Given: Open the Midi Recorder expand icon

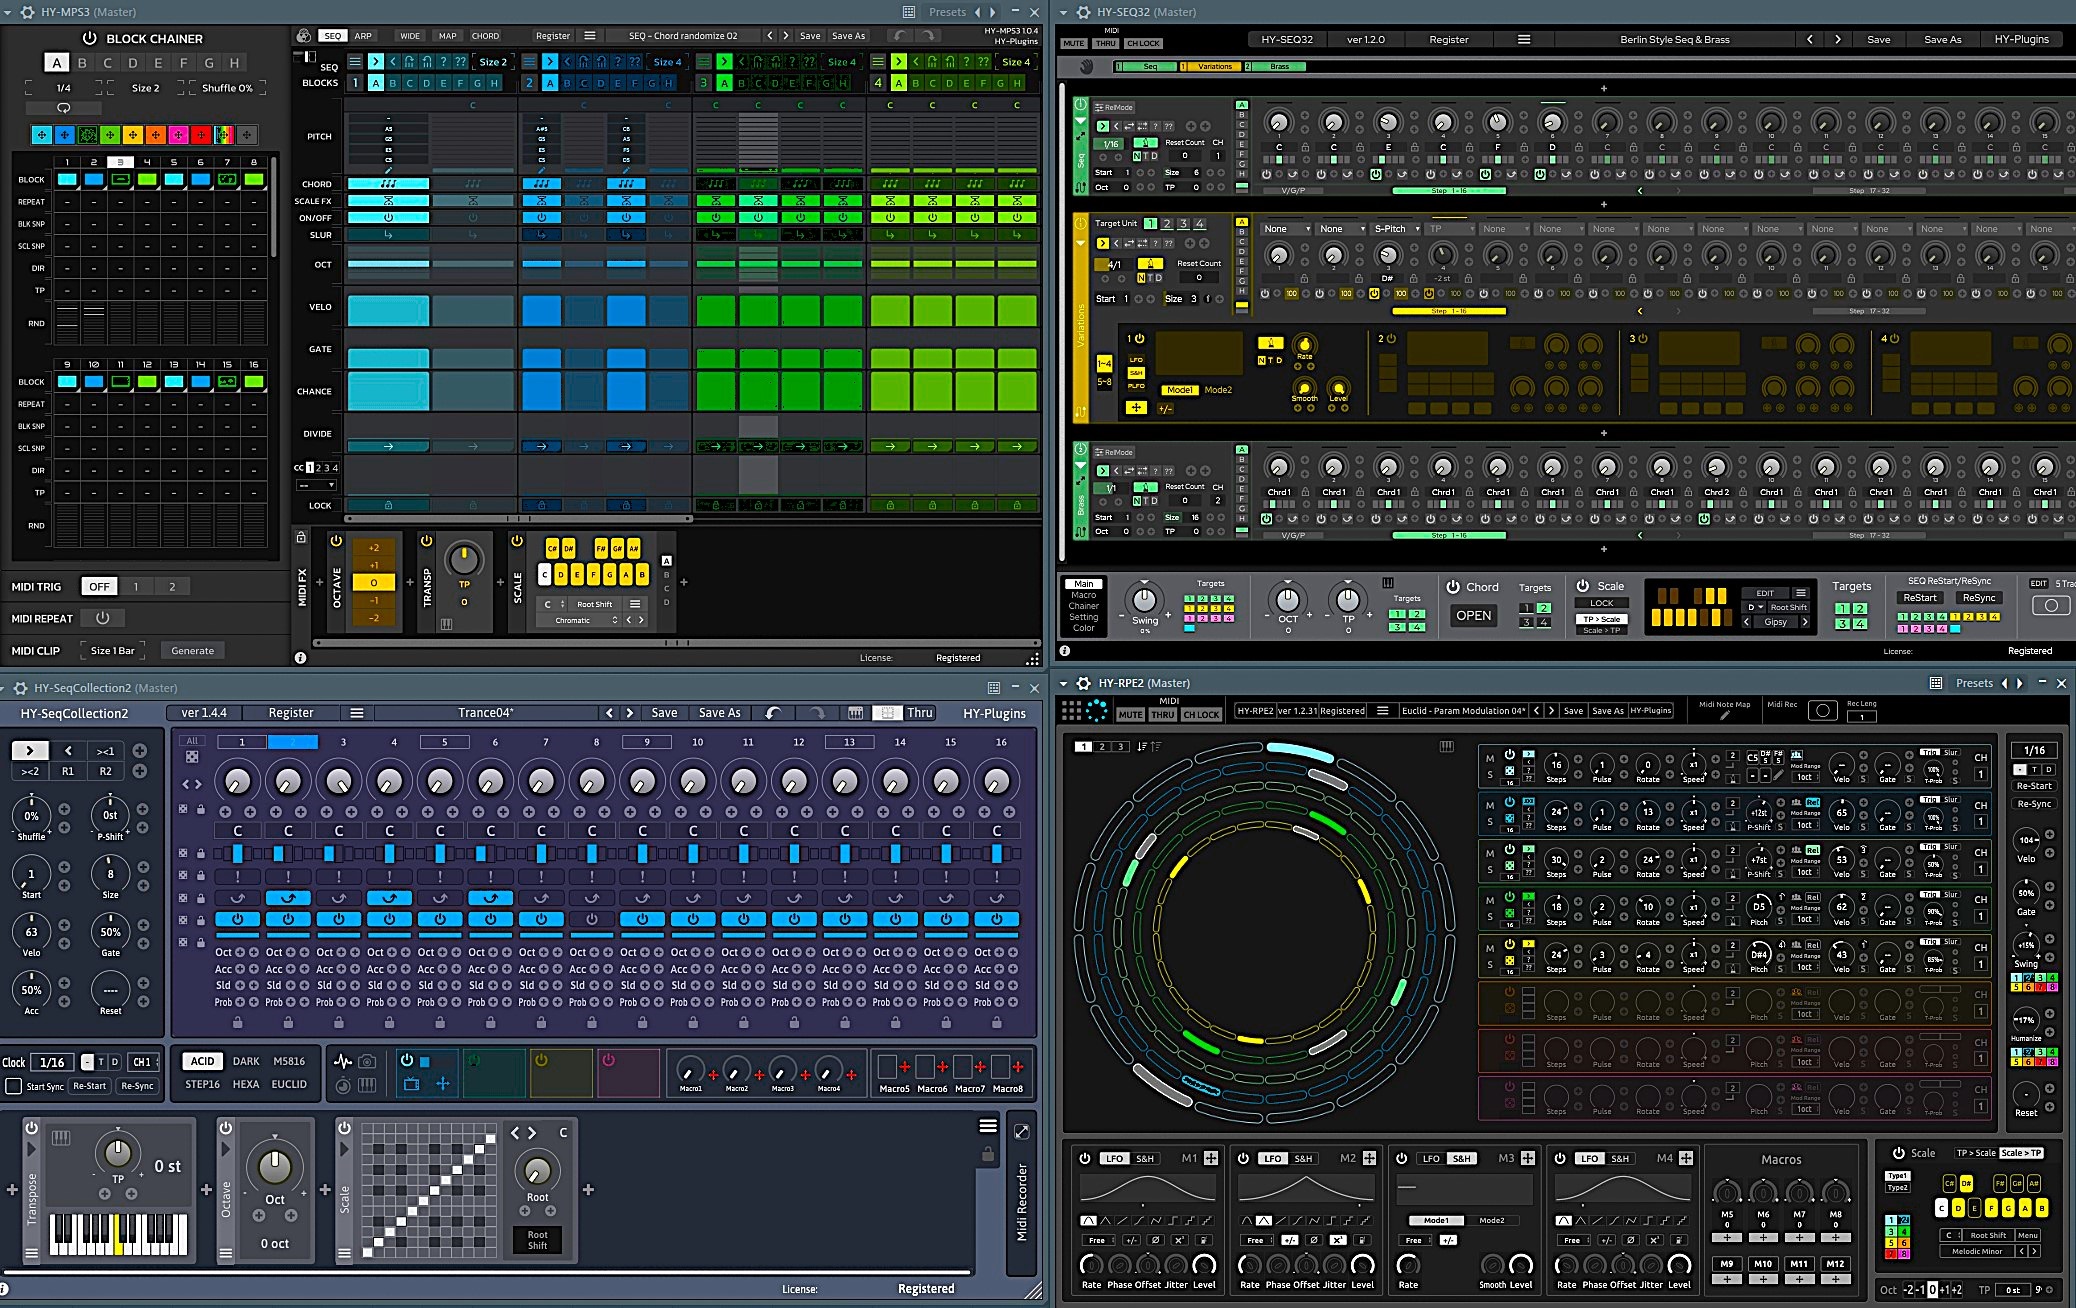Looking at the screenshot, I should pyautogui.click(x=1022, y=1131).
